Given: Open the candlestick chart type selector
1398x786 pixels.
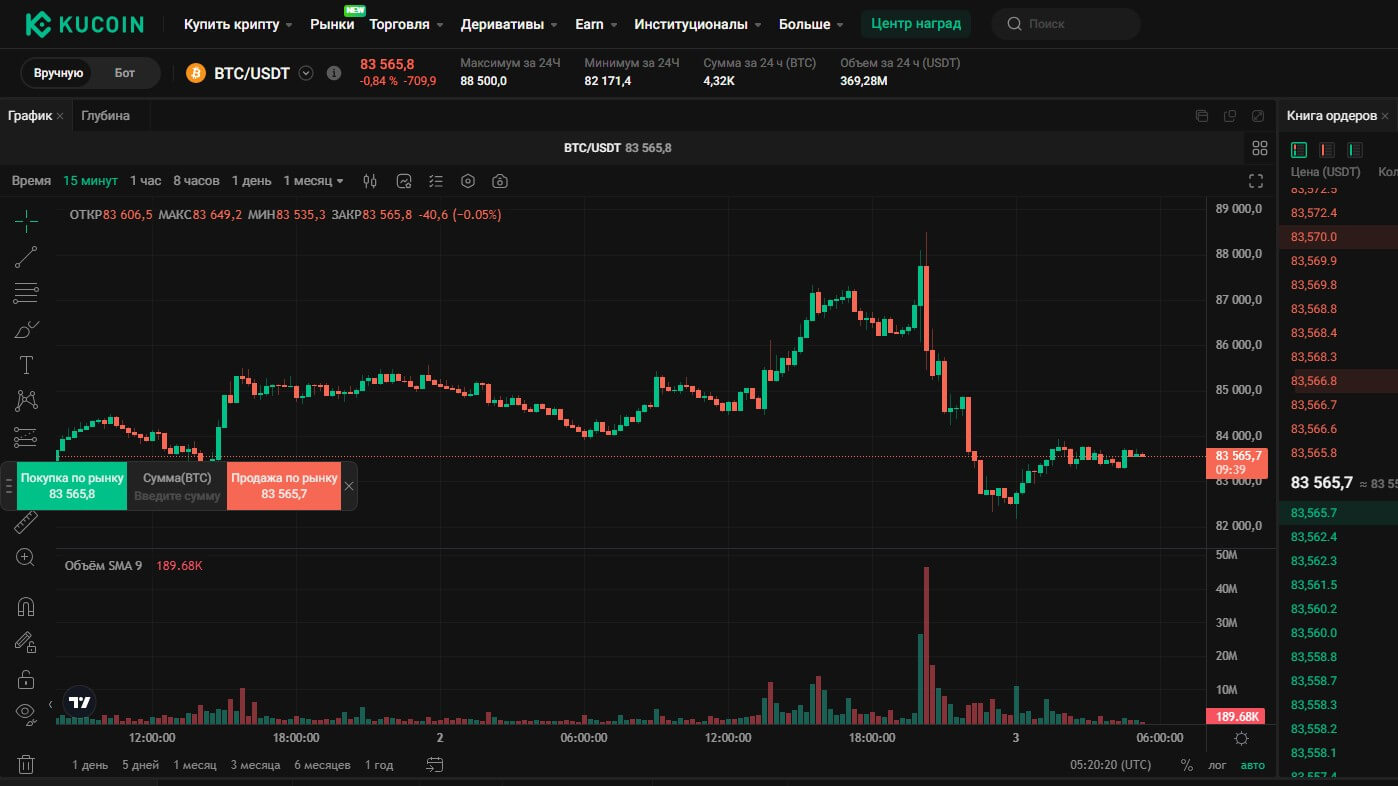Looking at the screenshot, I should click(x=370, y=181).
